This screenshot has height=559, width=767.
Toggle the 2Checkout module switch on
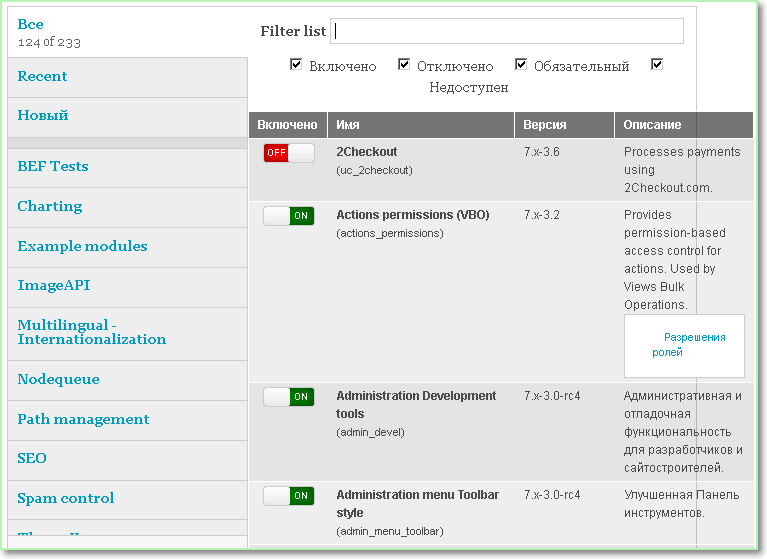point(288,153)
